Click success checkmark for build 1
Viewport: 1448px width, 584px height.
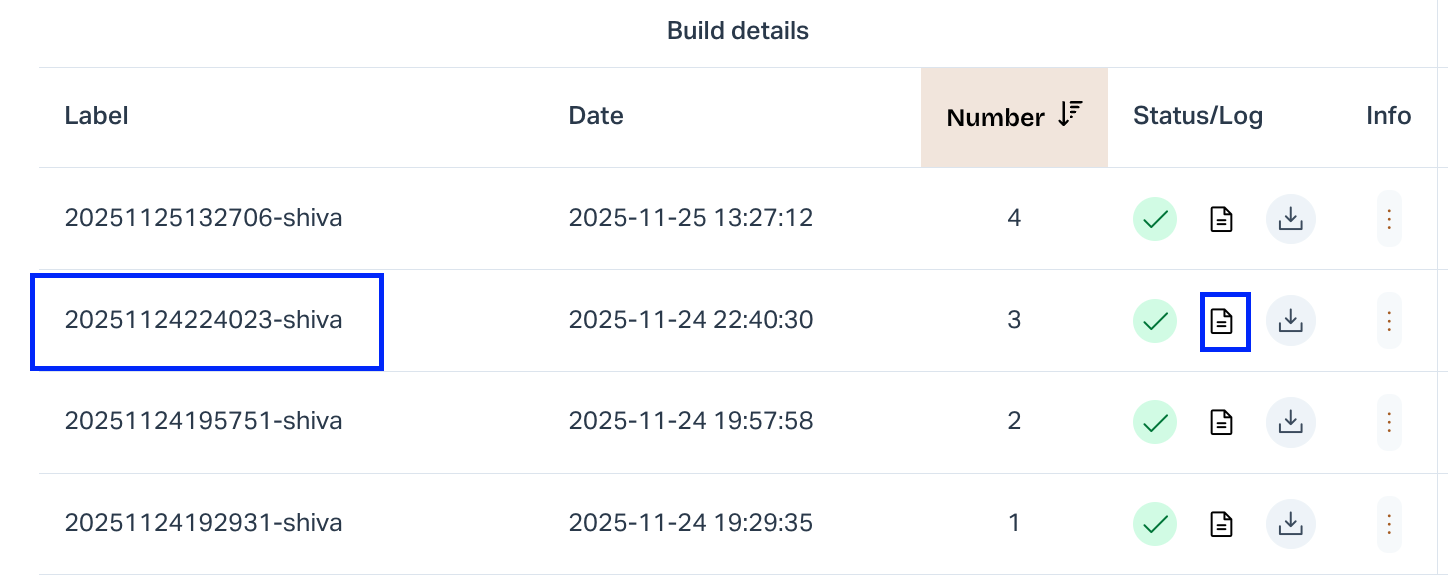[x=1155, y=523]
